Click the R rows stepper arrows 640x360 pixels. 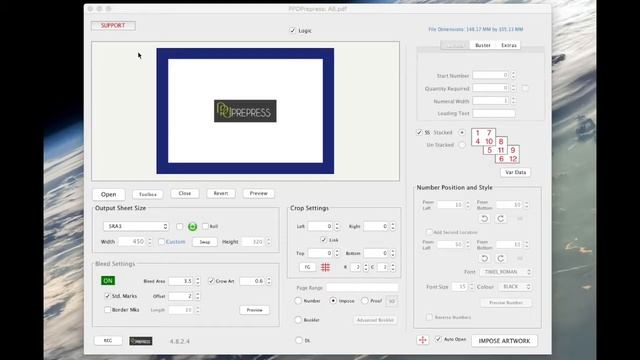(x=366, y=267)
